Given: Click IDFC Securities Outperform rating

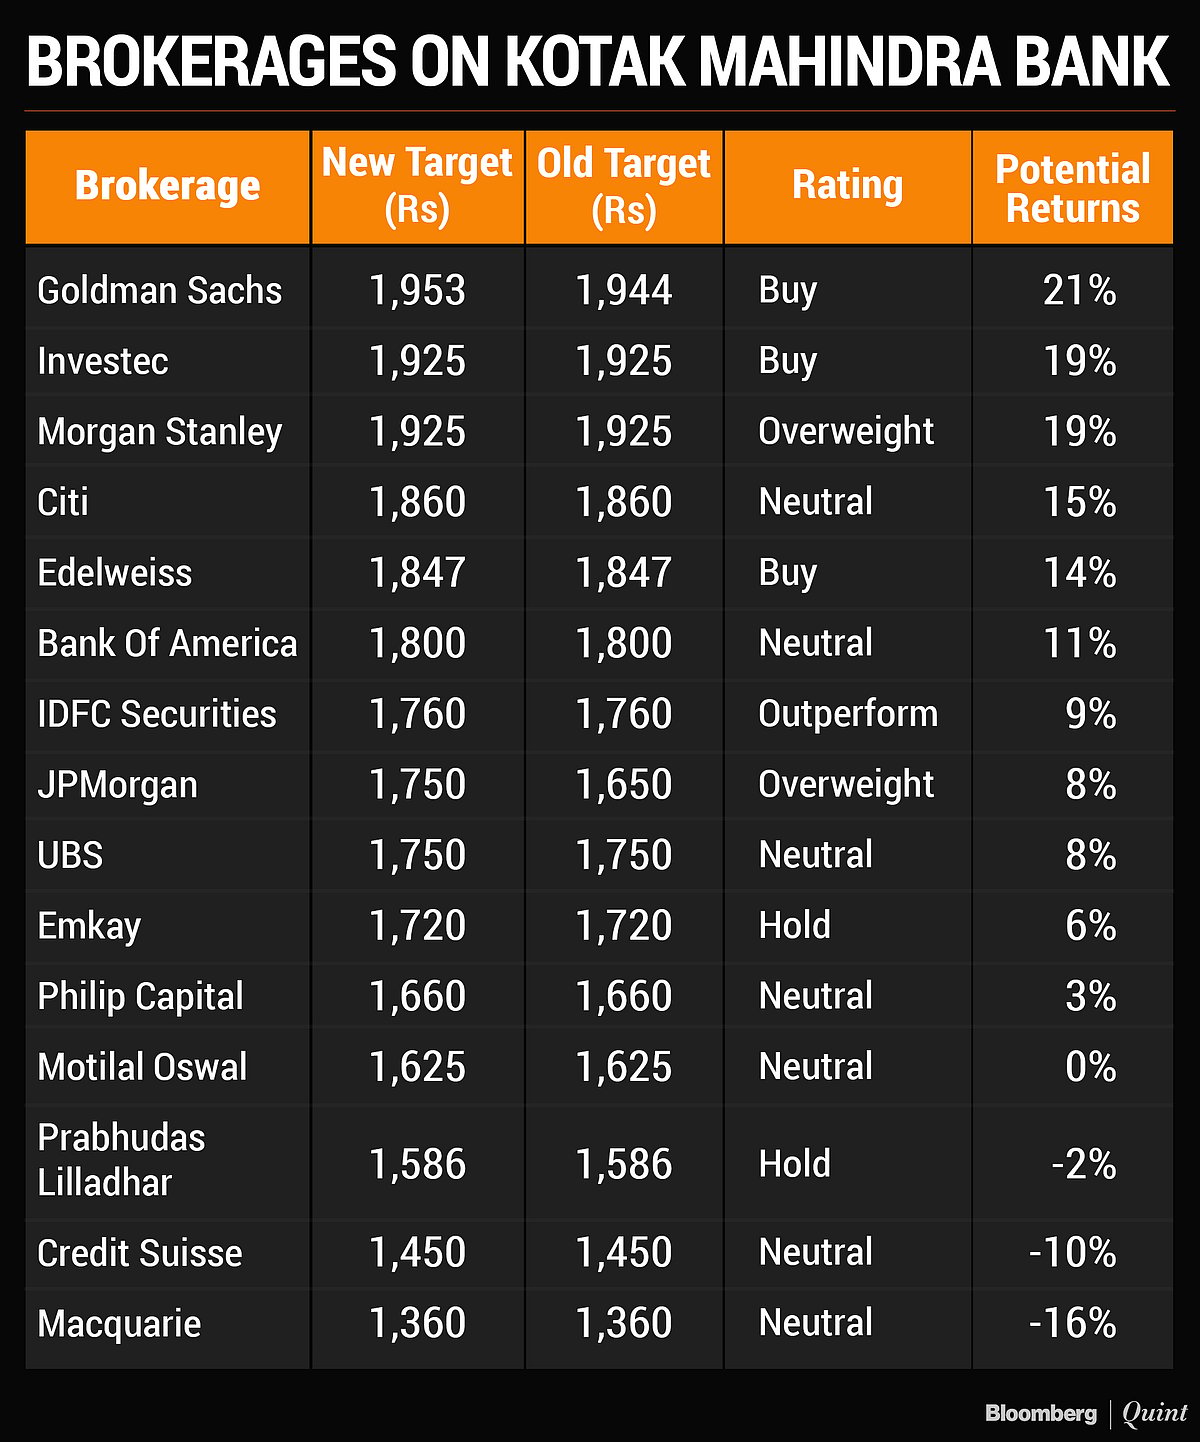Looking at the screenshot, I should 848,714.
